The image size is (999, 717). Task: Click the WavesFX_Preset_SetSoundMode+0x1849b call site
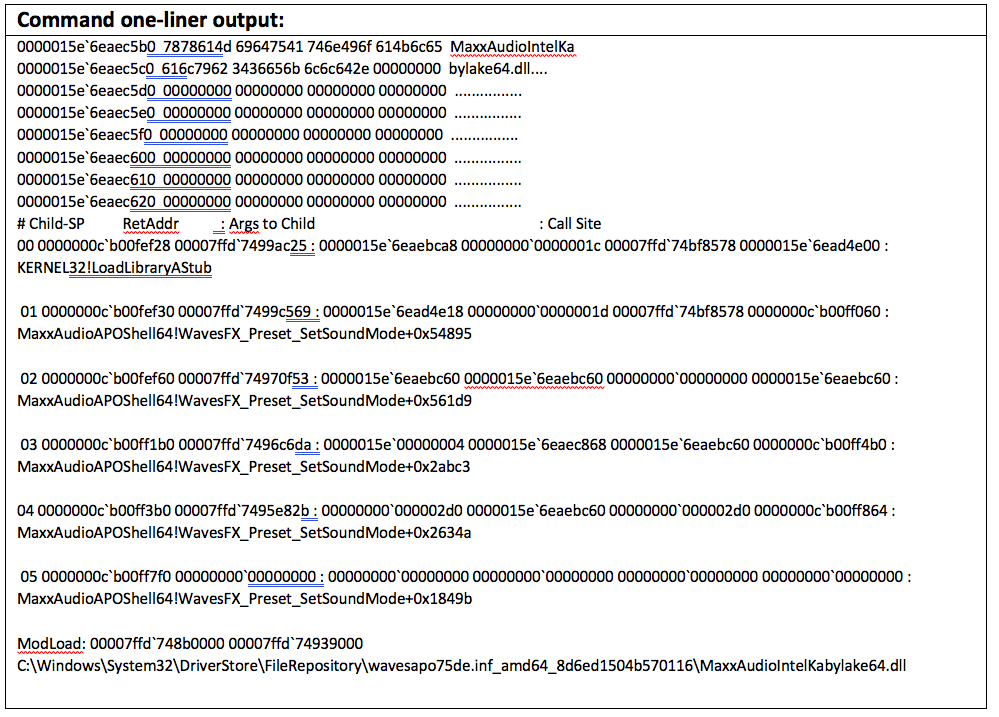coord(245,599)
